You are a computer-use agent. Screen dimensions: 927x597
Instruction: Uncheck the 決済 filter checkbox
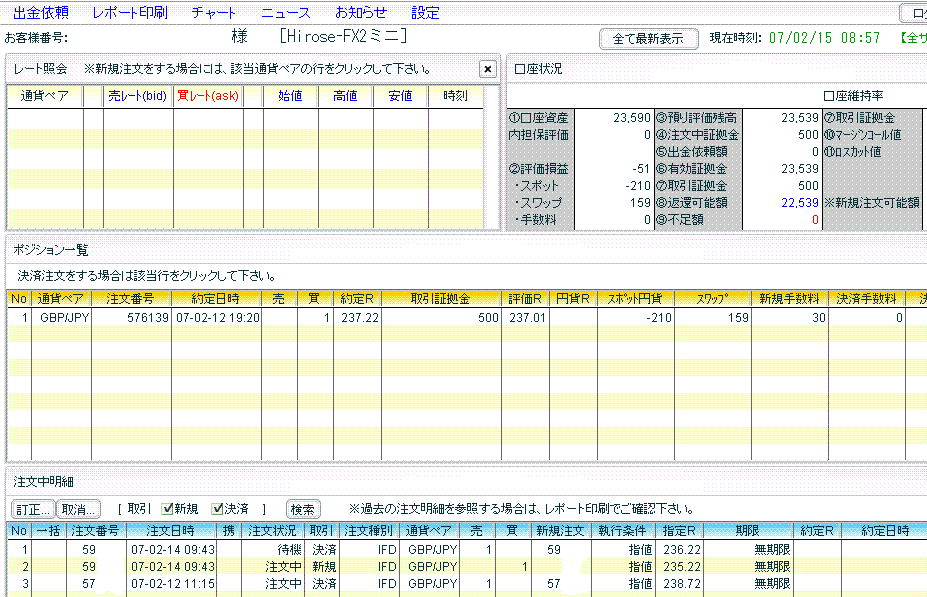point(218,508)
